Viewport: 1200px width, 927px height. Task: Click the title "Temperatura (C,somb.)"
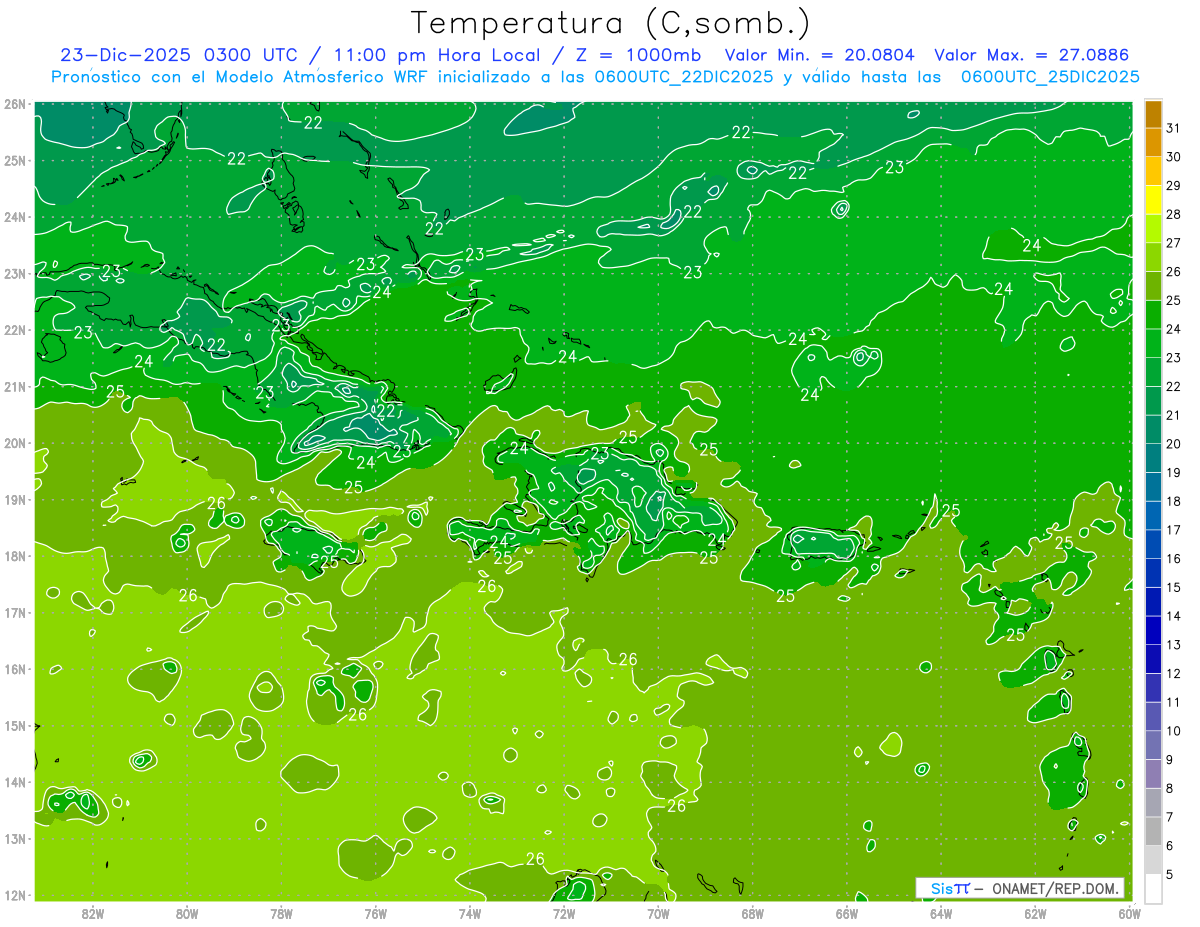click(610, 22)
